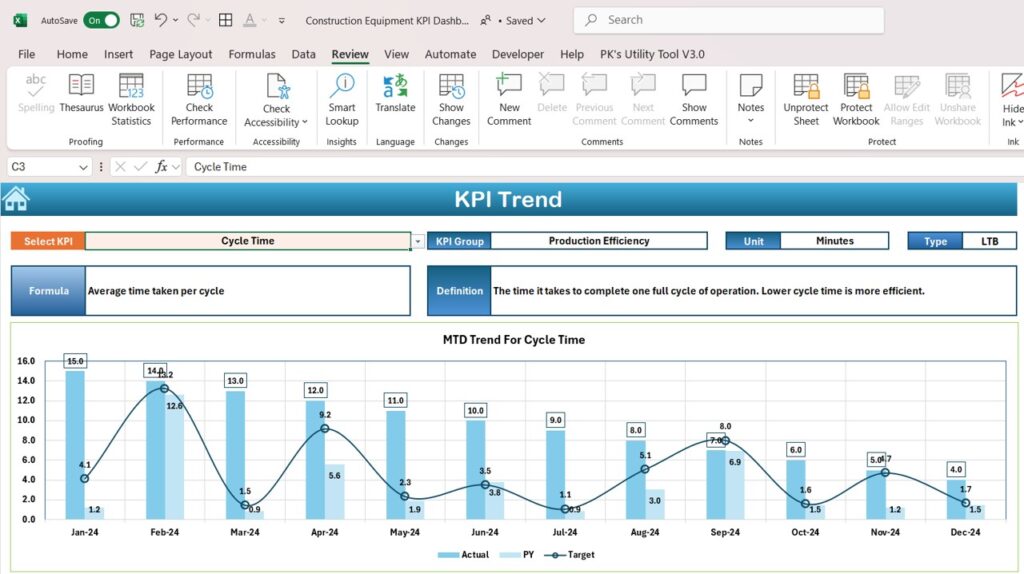Screen dimensions: 1024x574
Task: Click the LTB type cell
Action: click(x=989, y=242)
